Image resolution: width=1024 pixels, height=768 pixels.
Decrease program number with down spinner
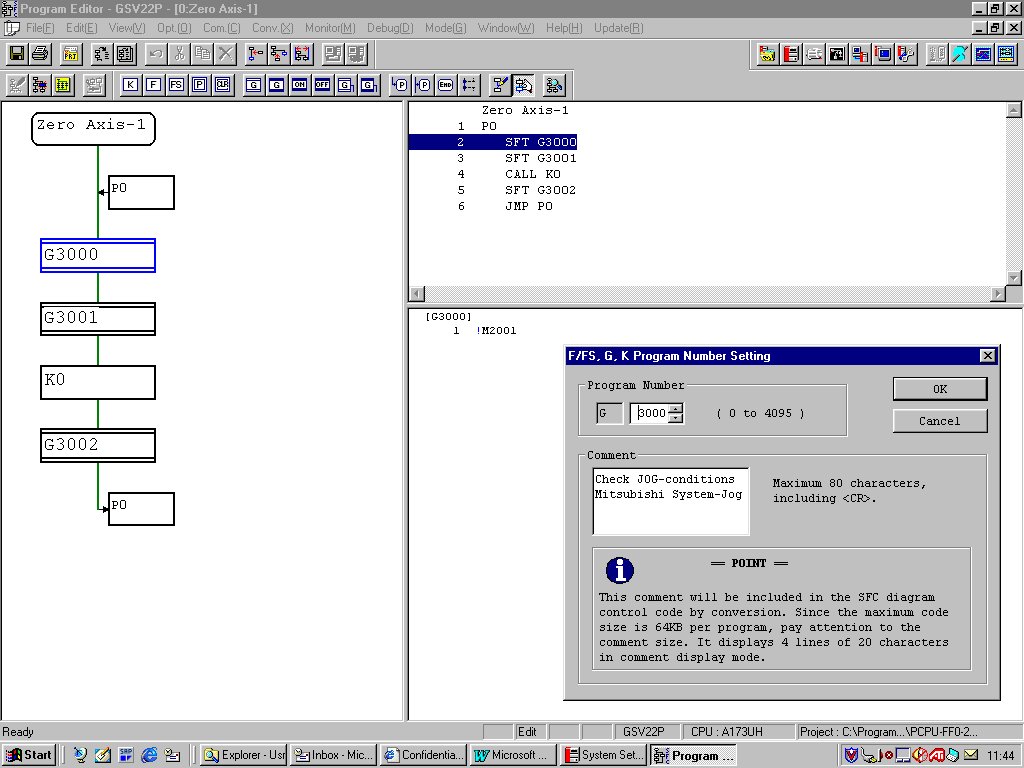(676, 418)
